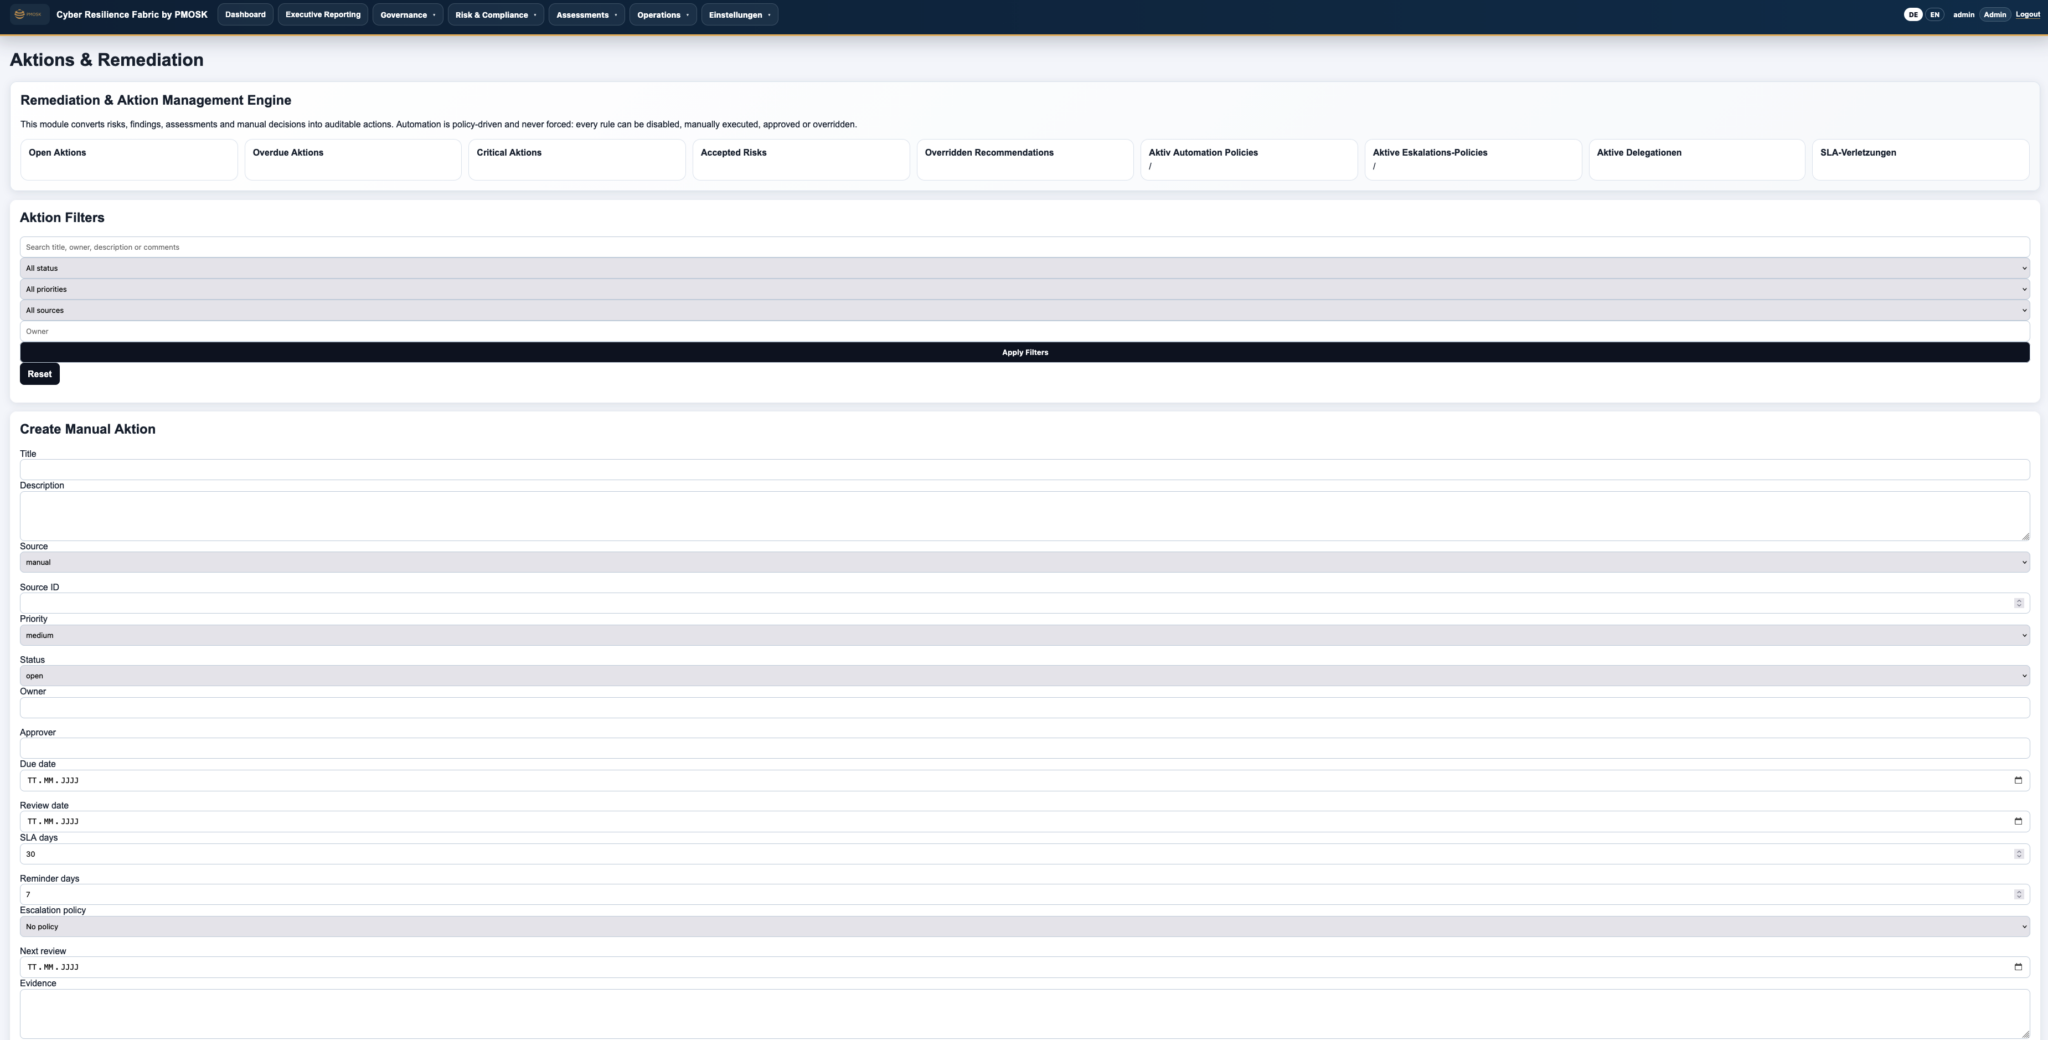Click Logout in the top bar
2048x1040 pixels.
point(2027,15)
